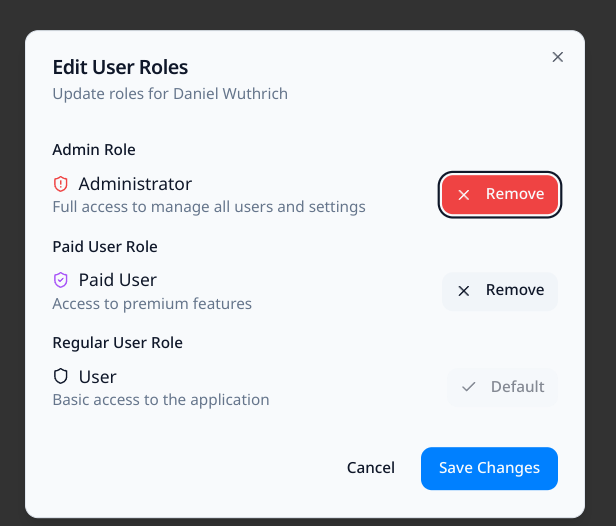Cancel editing user roles
The image size is (616, 526).
coord(371,468)
